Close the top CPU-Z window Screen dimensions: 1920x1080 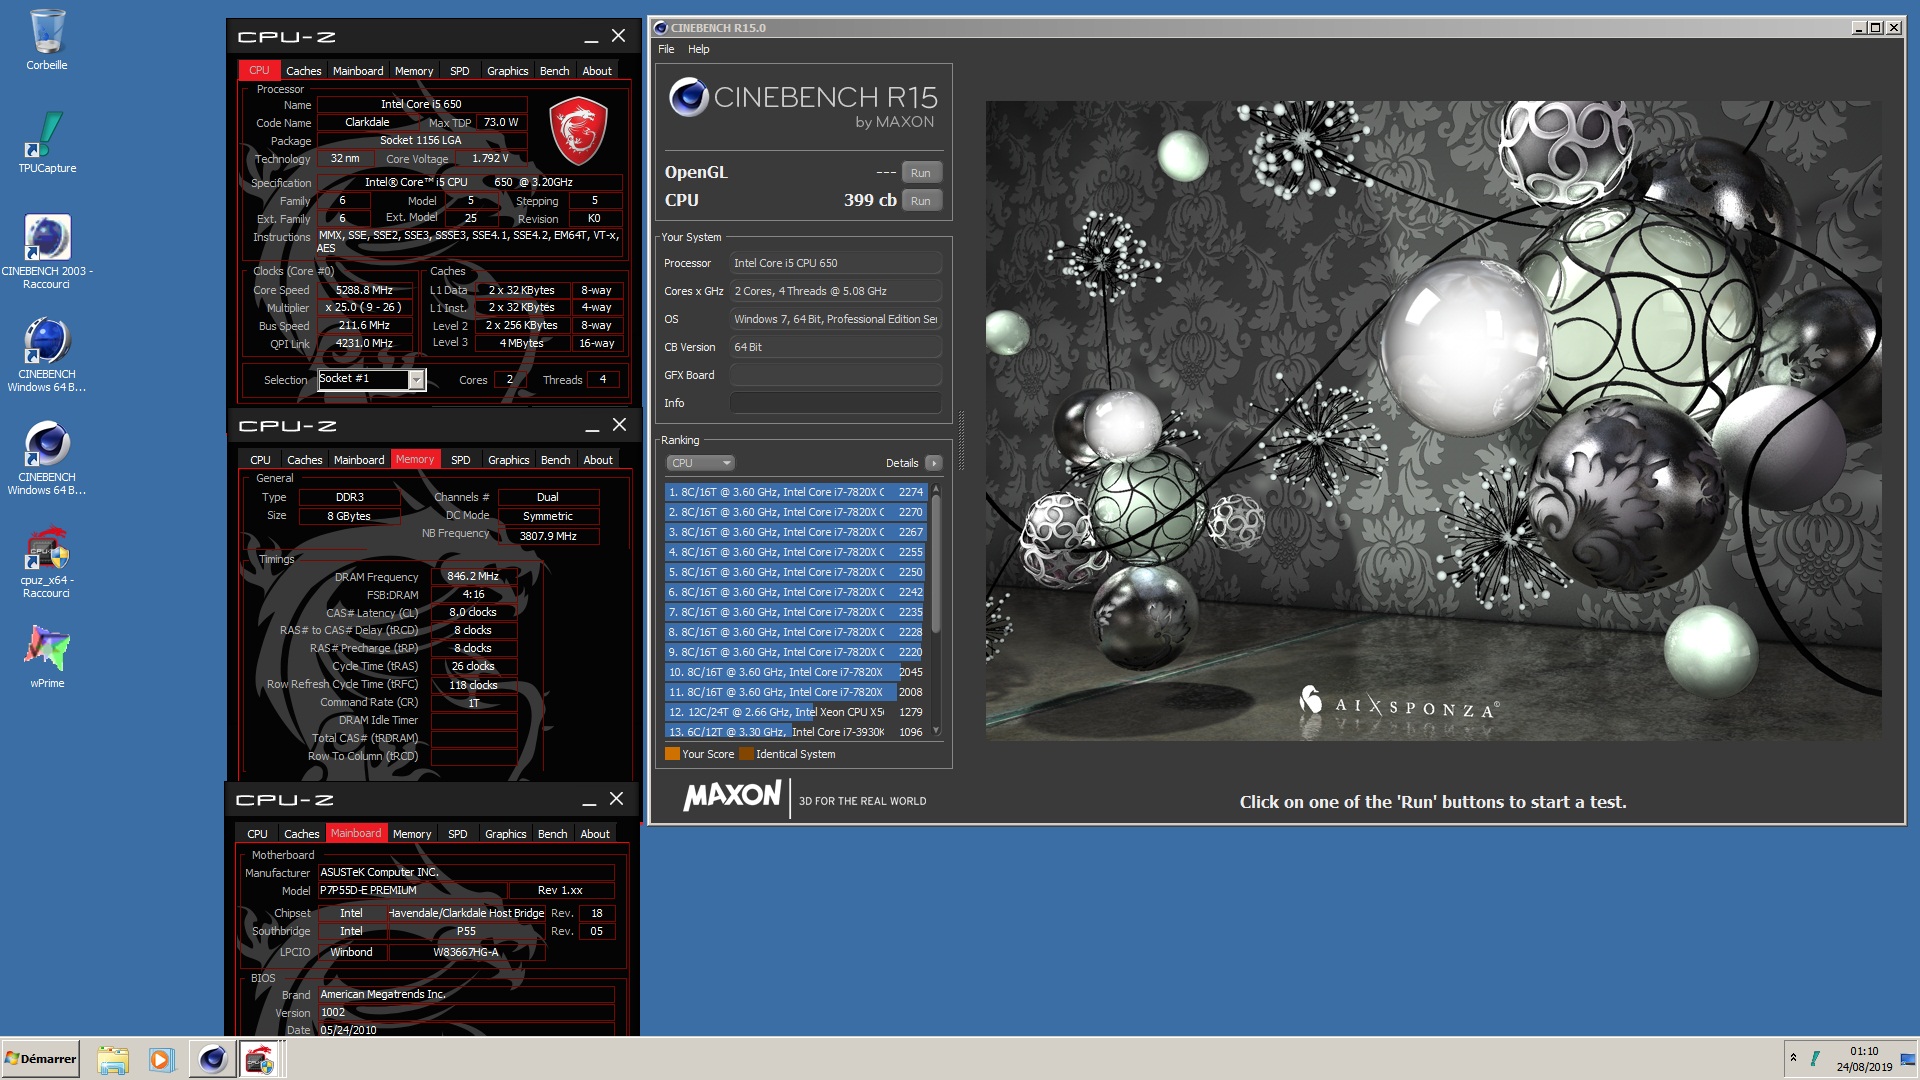click(x=619, y=36)
